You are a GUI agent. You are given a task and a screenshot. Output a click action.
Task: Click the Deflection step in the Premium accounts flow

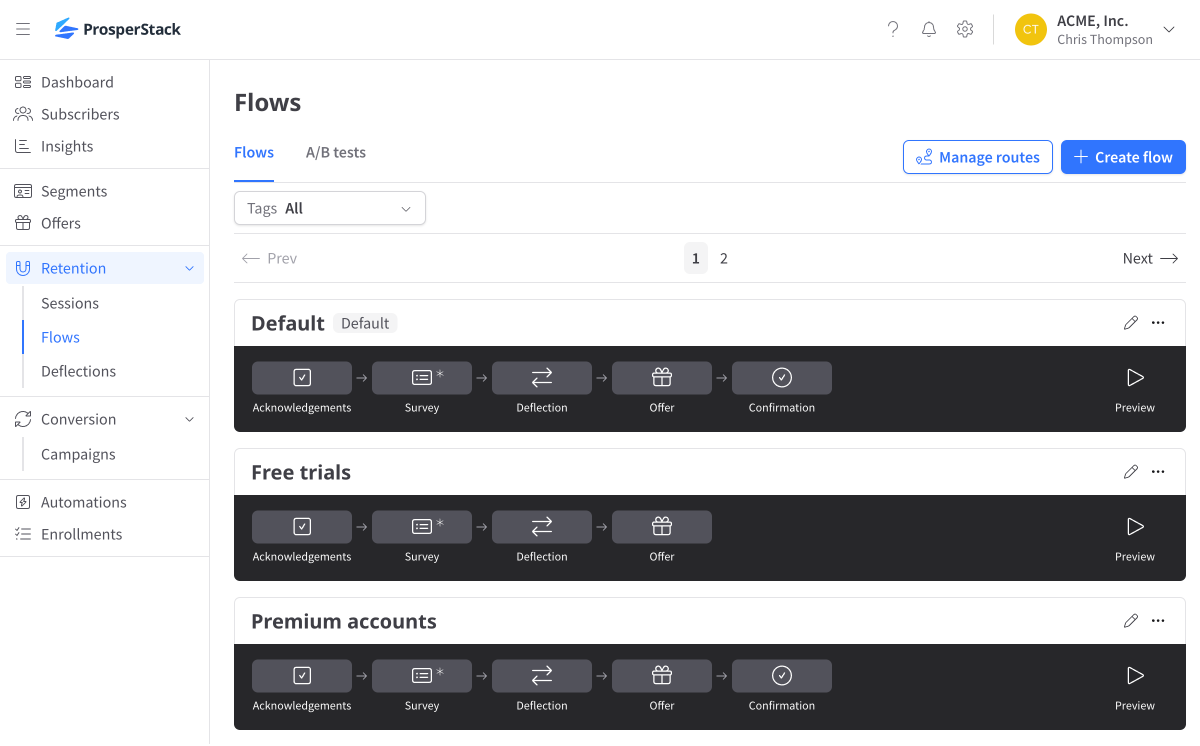coord(541,675)
